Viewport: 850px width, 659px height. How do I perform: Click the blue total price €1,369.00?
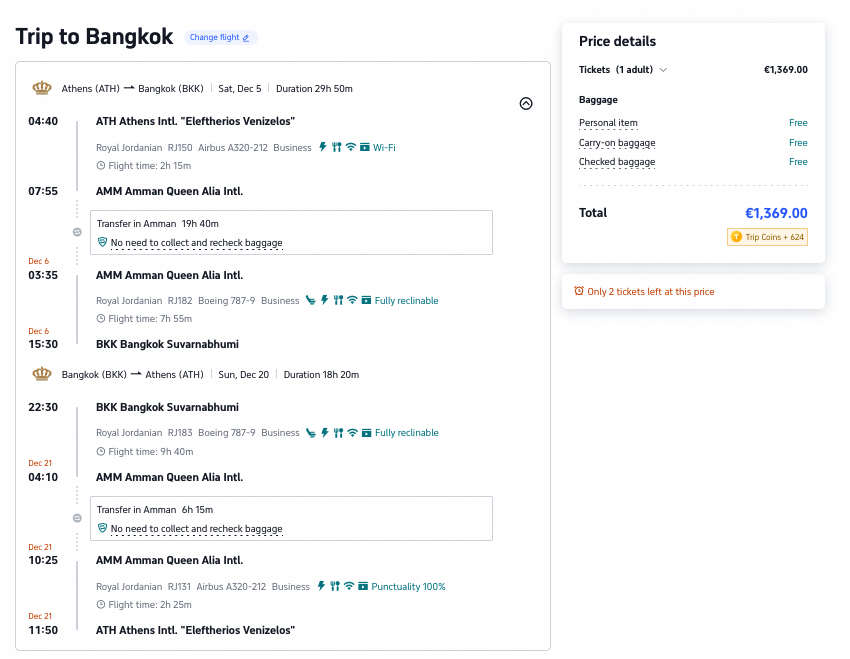(776, 213)
